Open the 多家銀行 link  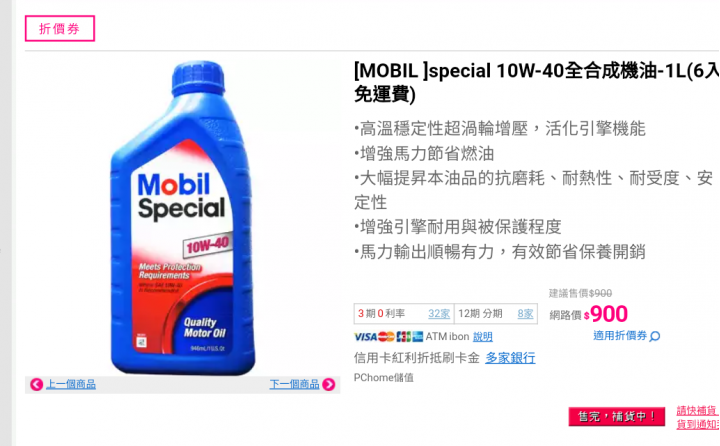click(x=510, y=358)
